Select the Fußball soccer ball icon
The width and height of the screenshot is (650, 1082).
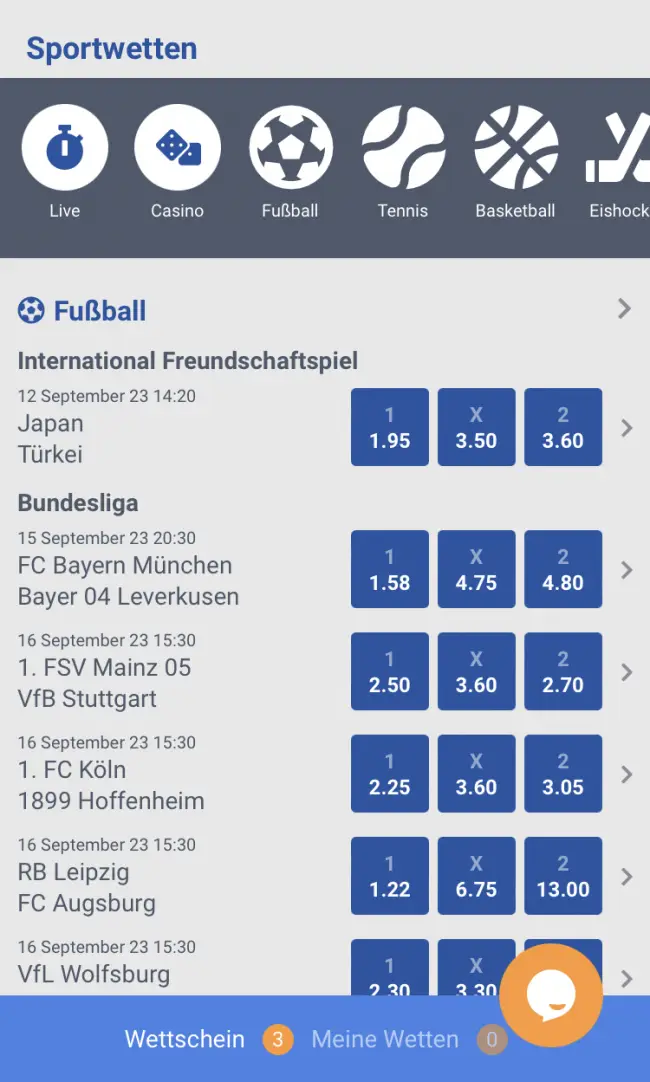pyautogui.click(x=290, y=148)
